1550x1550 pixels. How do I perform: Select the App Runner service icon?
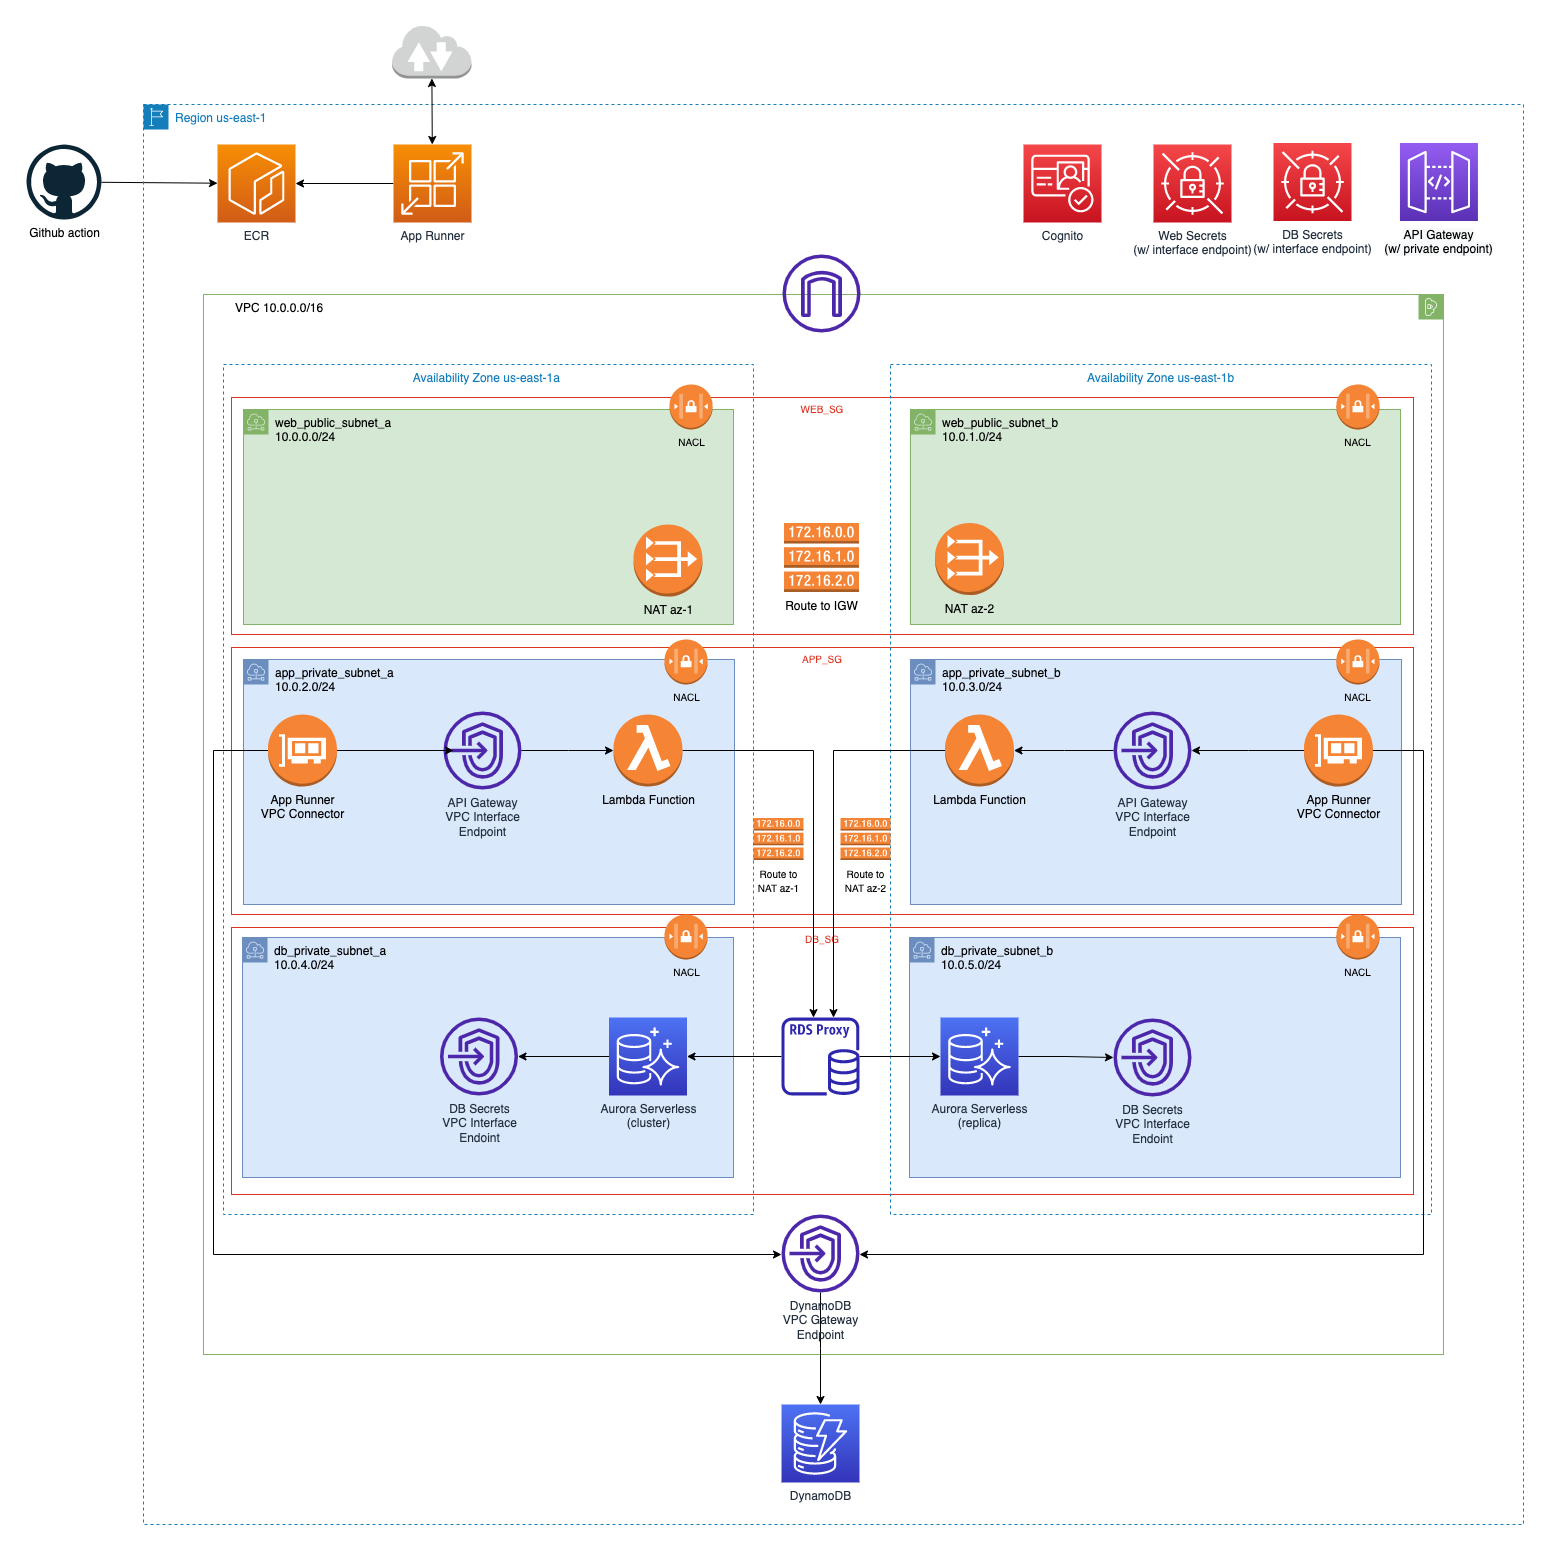[x=432, y=183]
